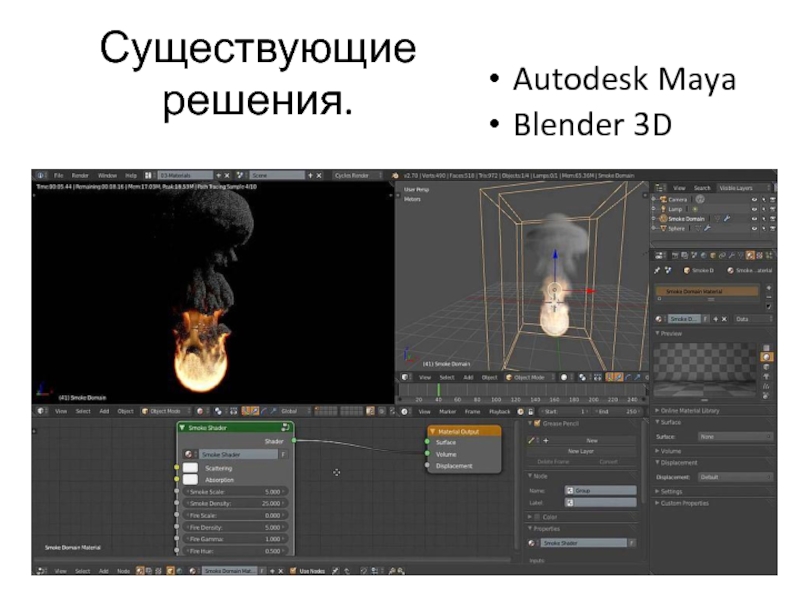Open the Blender info editor type icon

tap(40, 175)
